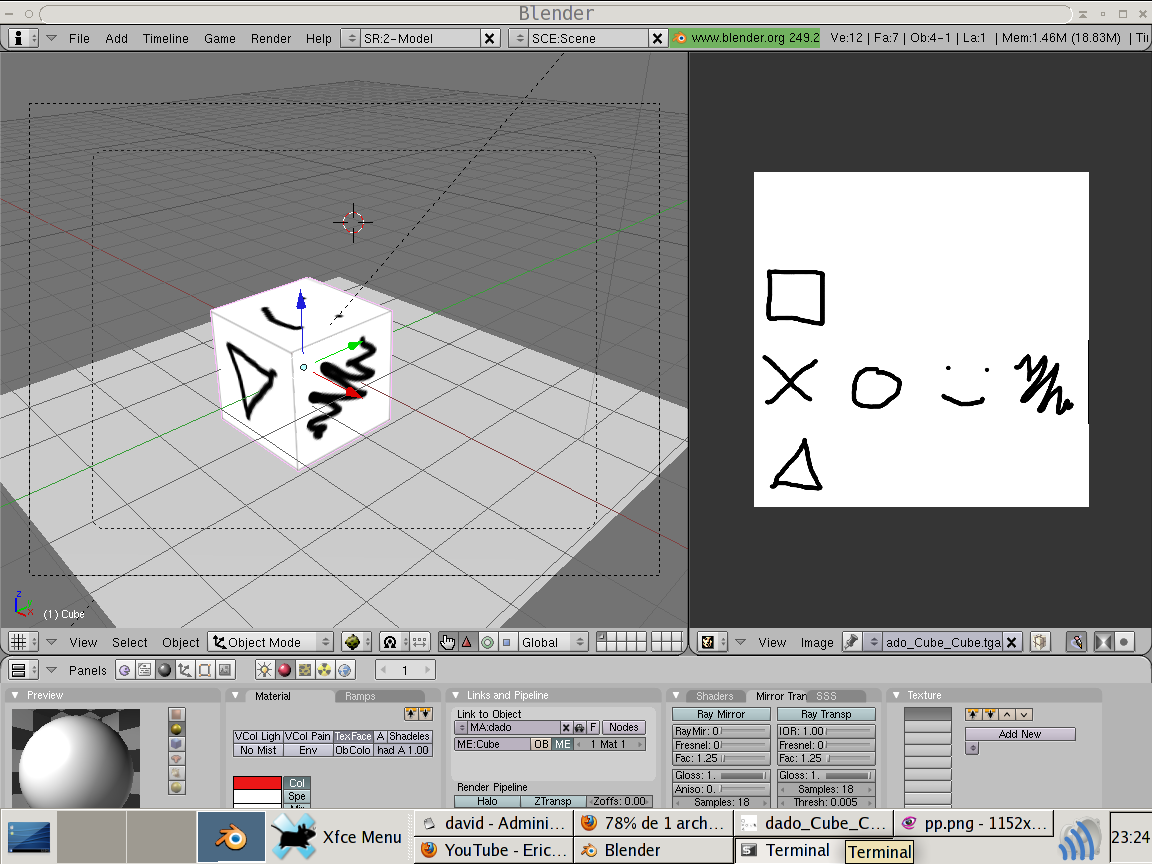Click the www.blender.org 249.2 link
This screenshot has height=864, width=1152.
[745, 37]
